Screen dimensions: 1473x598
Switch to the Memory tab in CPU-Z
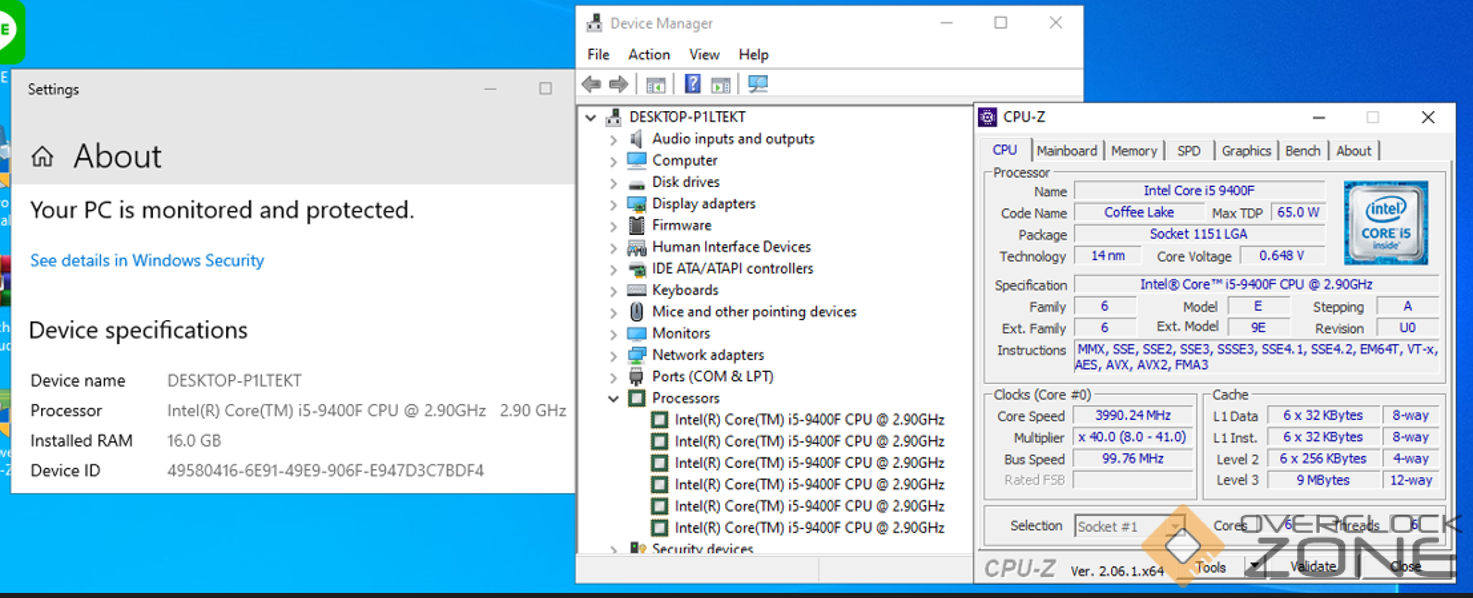pyautogui.click(x=1133, y=151)
